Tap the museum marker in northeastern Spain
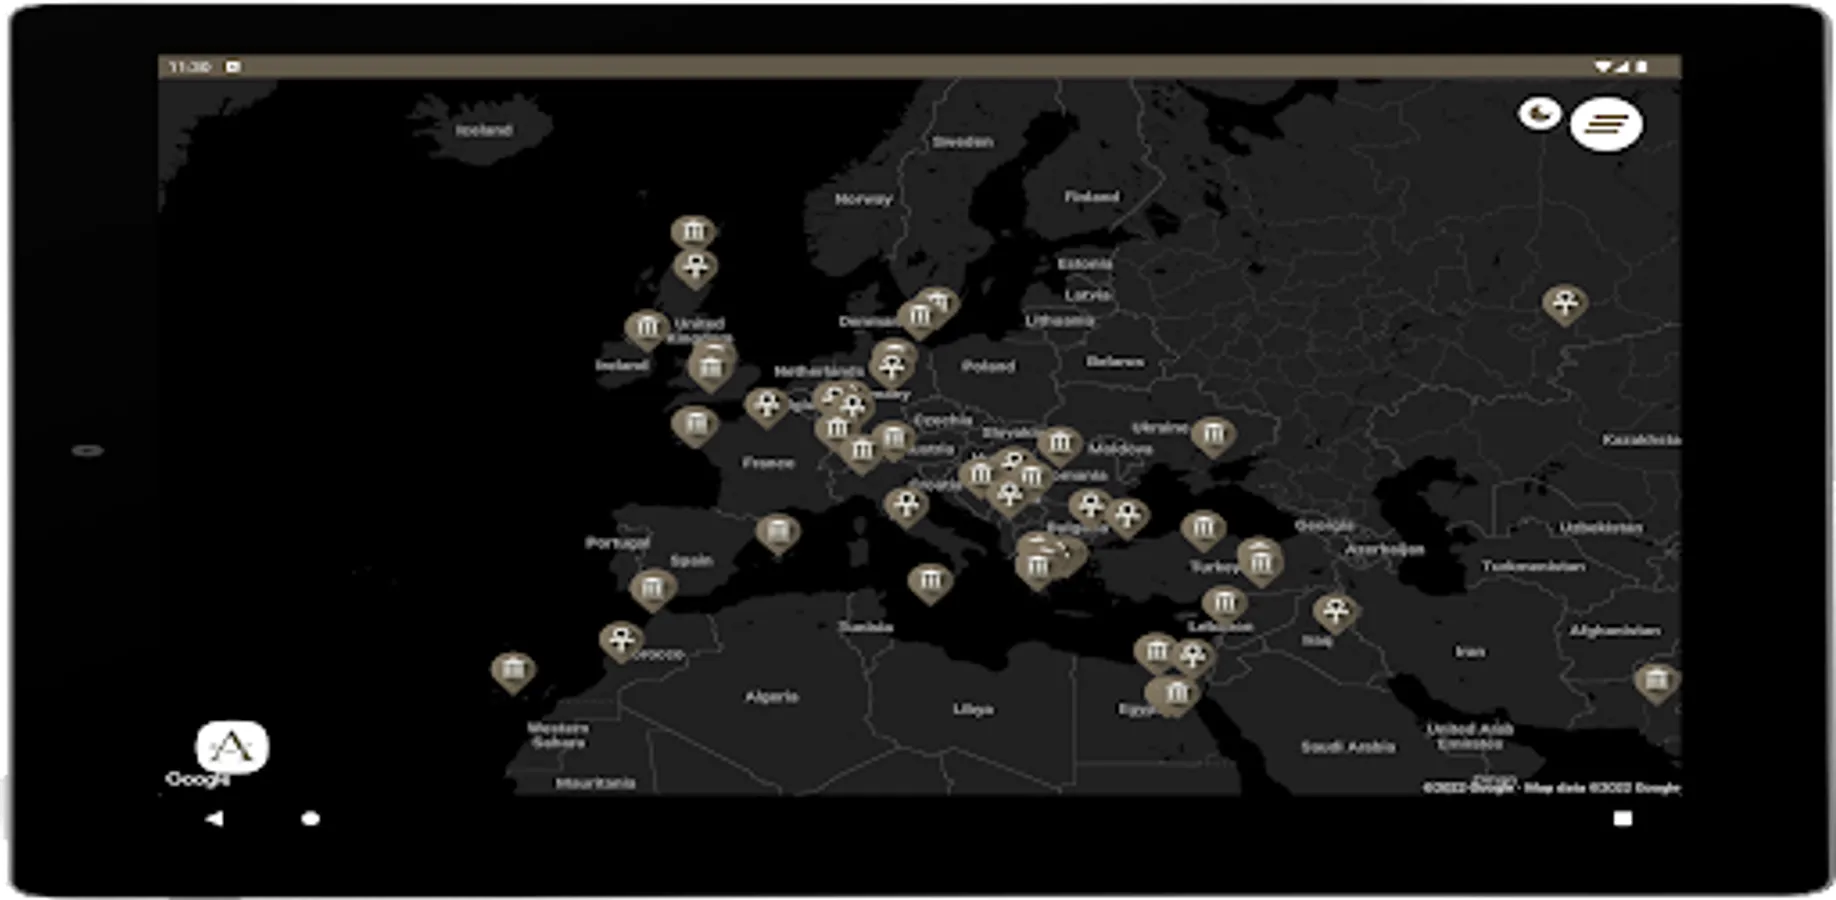Viewport: 1836px width, 900px height. (777, 533)
